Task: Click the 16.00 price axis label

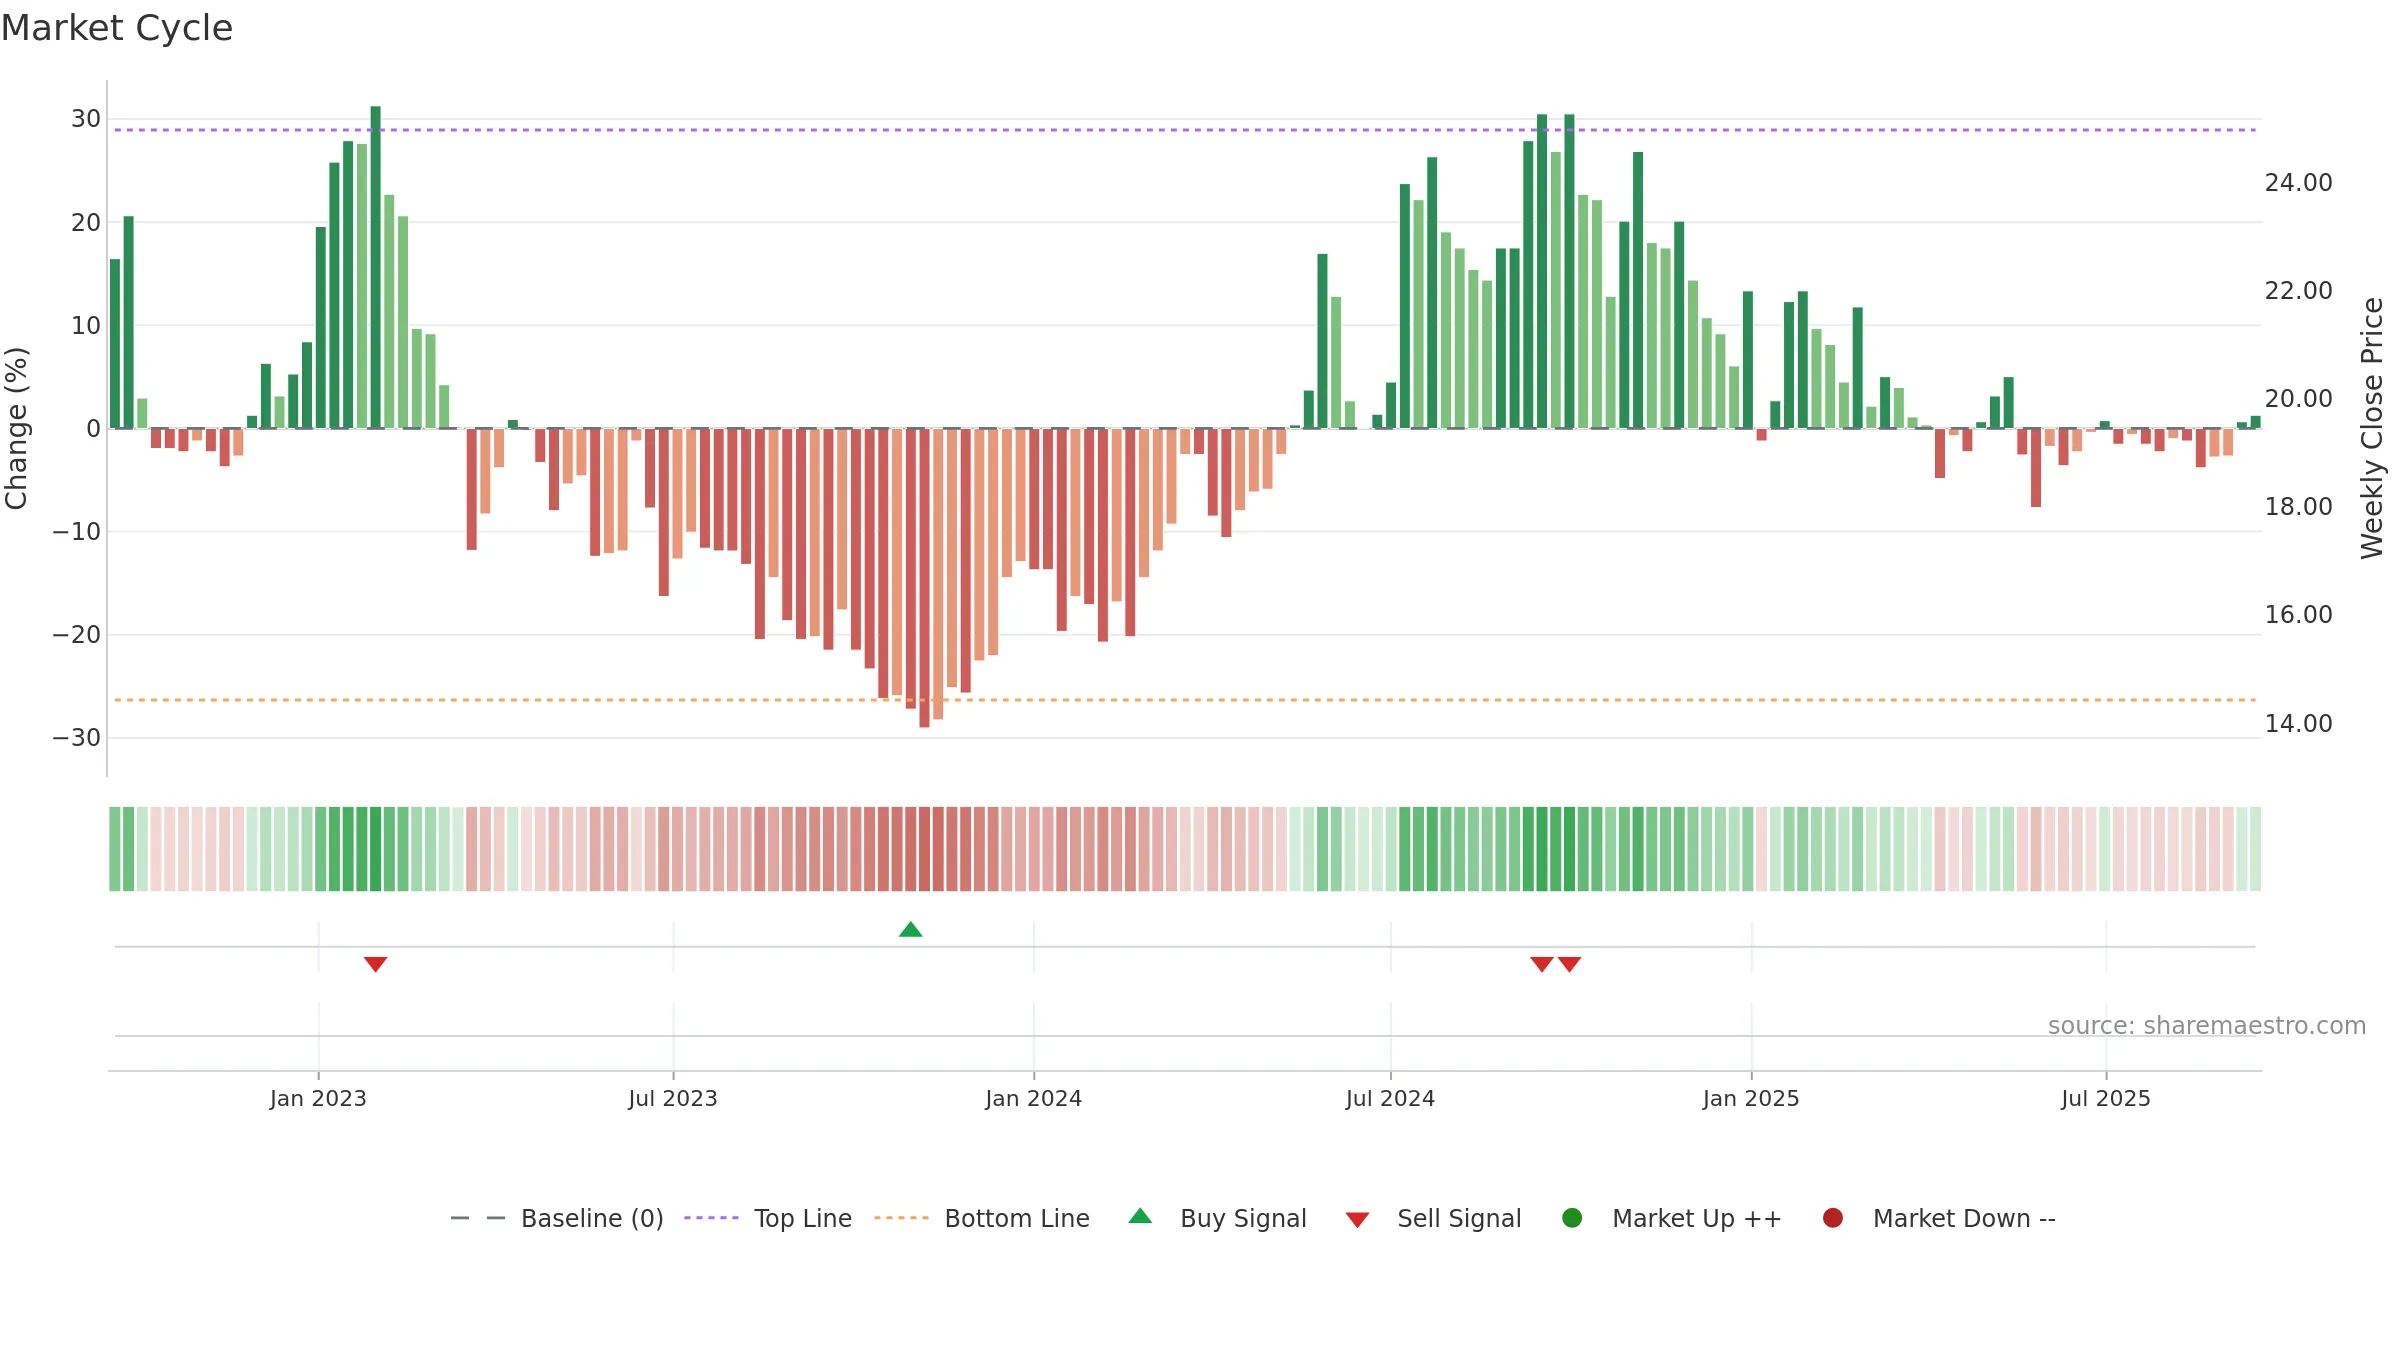Action: click(2298, 614)
